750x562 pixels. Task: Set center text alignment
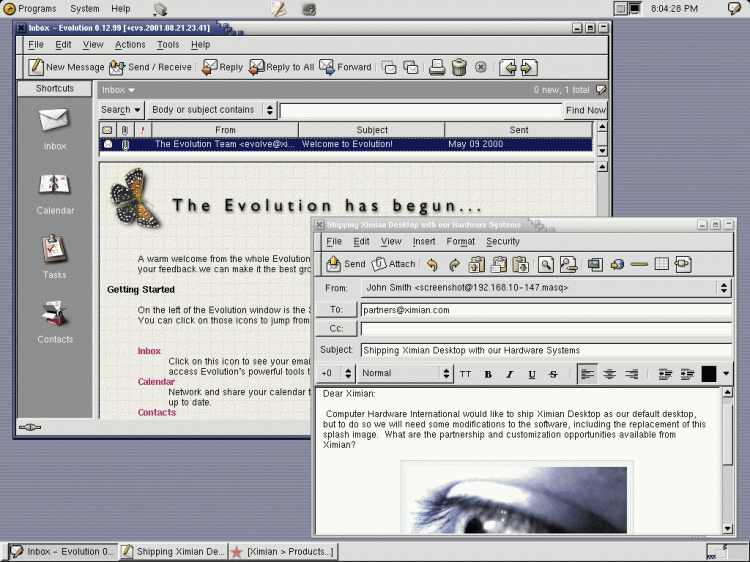(609, 374)
